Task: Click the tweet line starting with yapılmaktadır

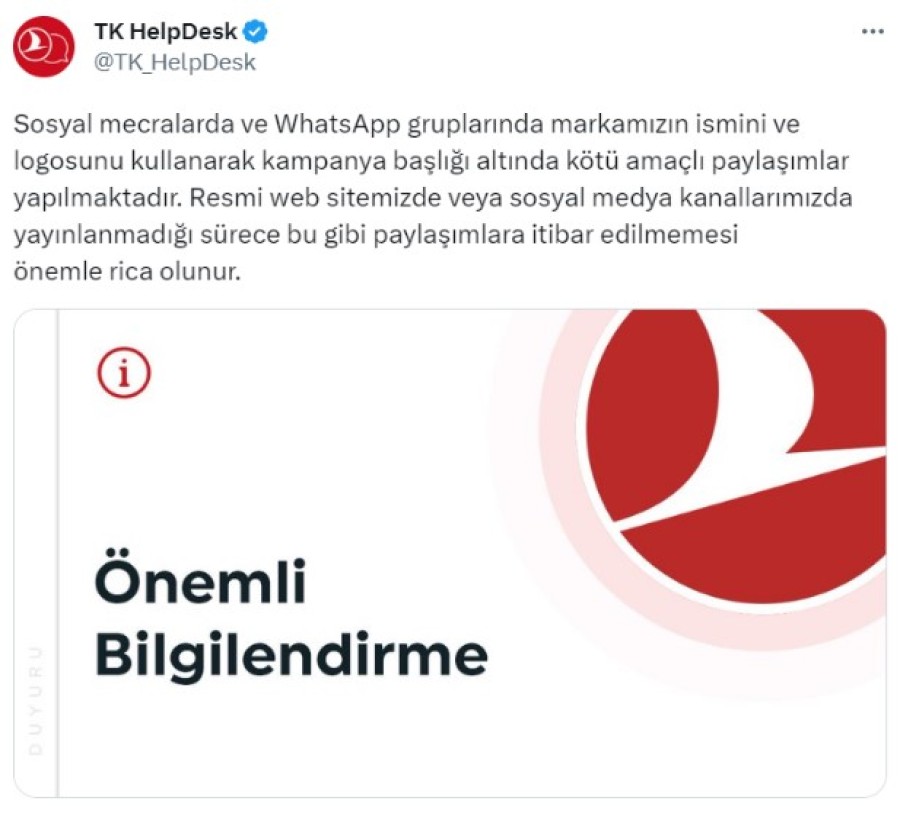Action: [x=433, y=198]
